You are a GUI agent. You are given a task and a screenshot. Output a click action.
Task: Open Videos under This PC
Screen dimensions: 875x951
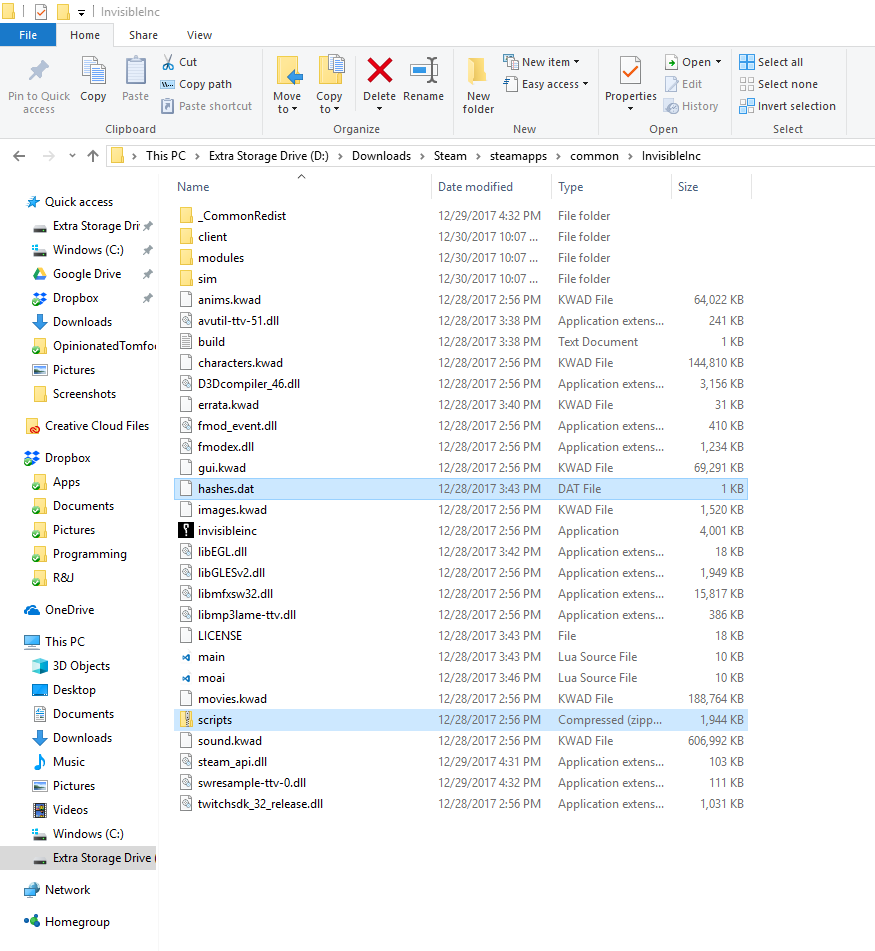(x=70, y=810)
